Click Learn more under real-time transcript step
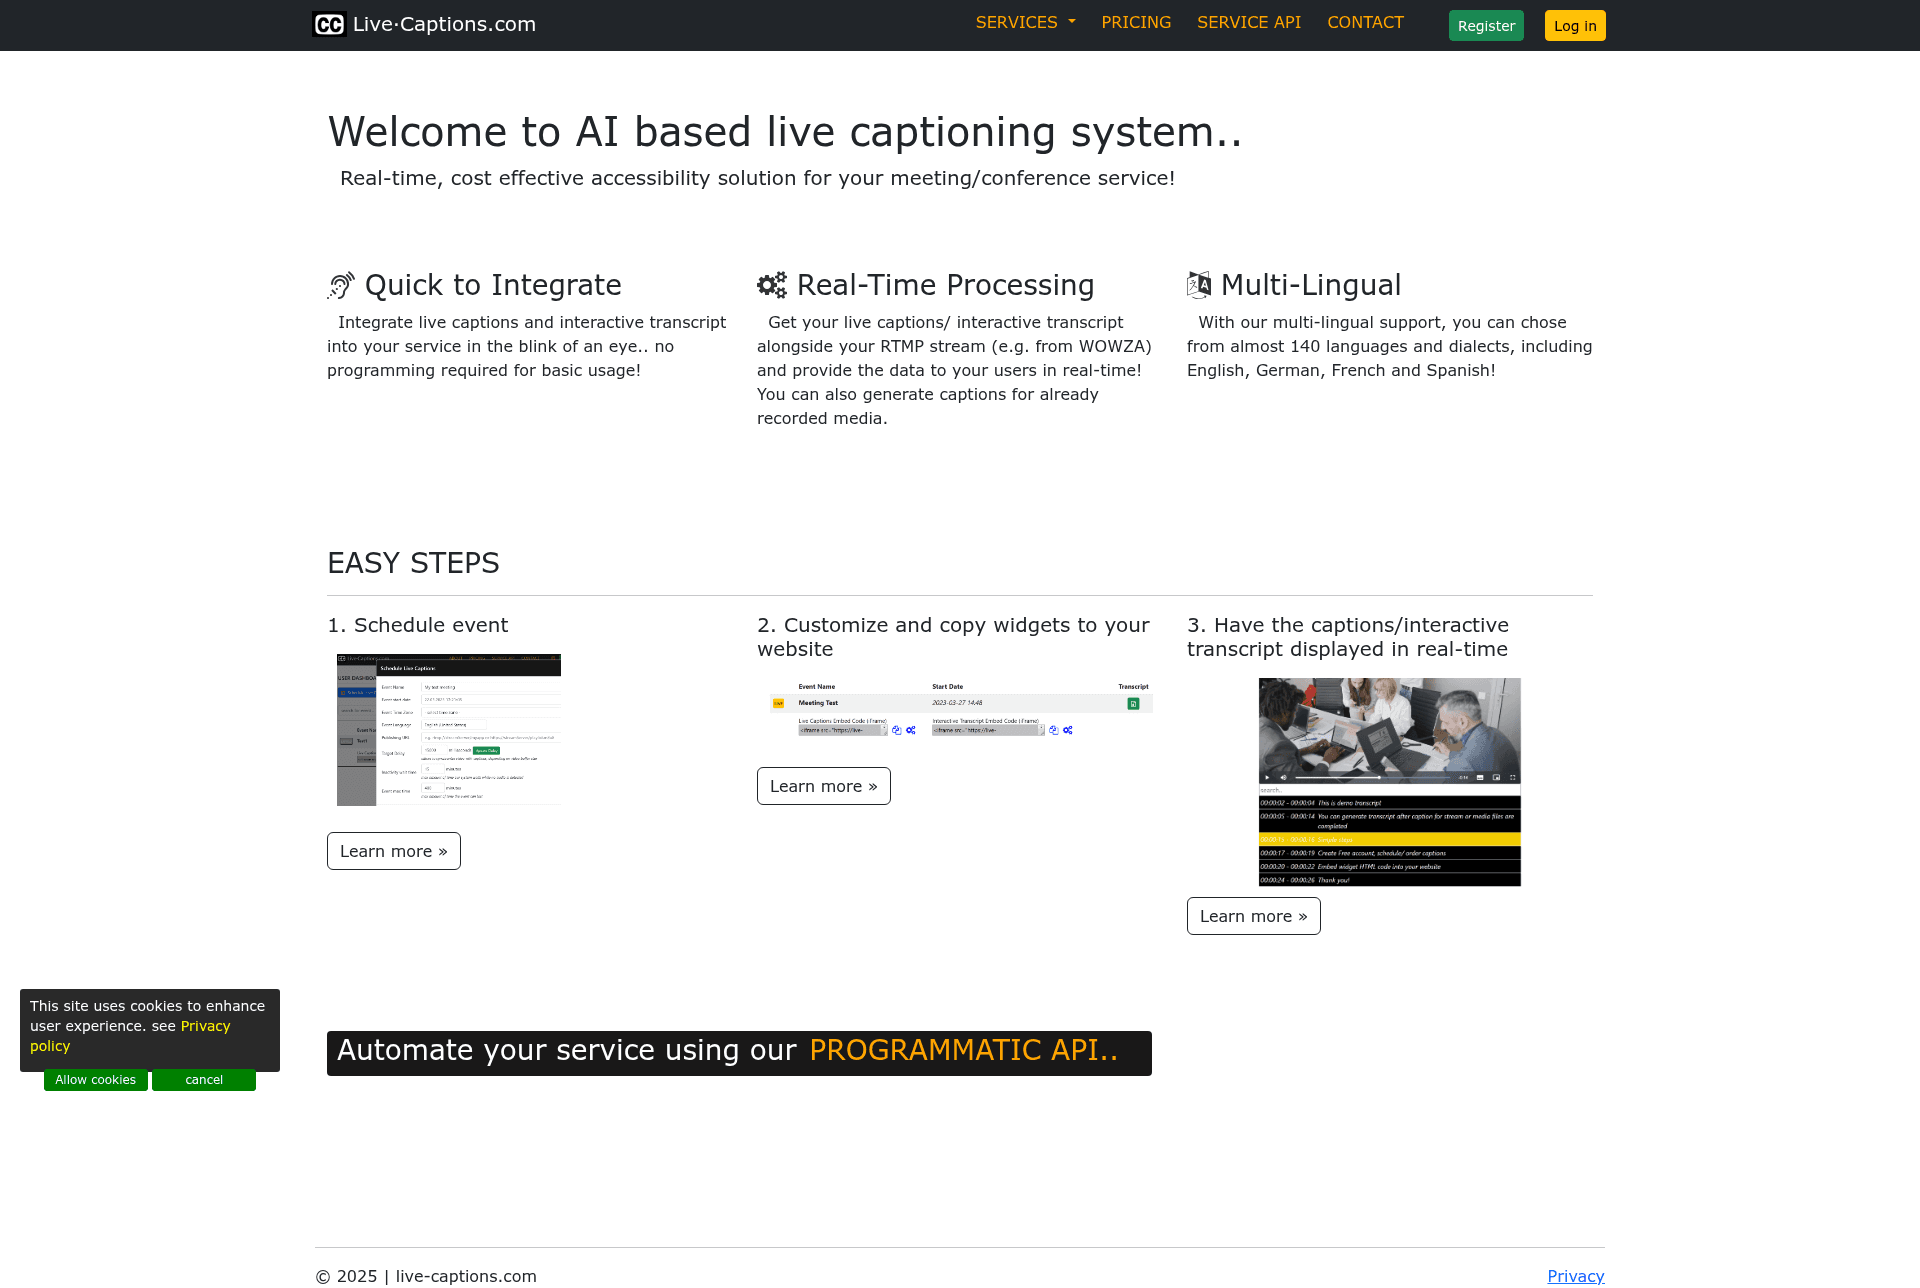Screen dimensions: 1920x1288 tap(1254, 916)
